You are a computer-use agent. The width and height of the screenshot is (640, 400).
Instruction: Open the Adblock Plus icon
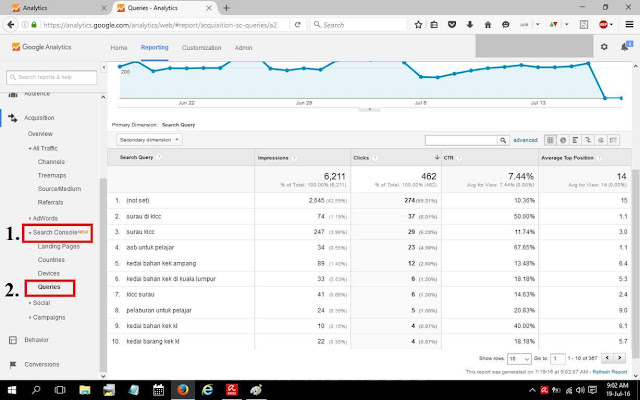[x=604, y=25]
